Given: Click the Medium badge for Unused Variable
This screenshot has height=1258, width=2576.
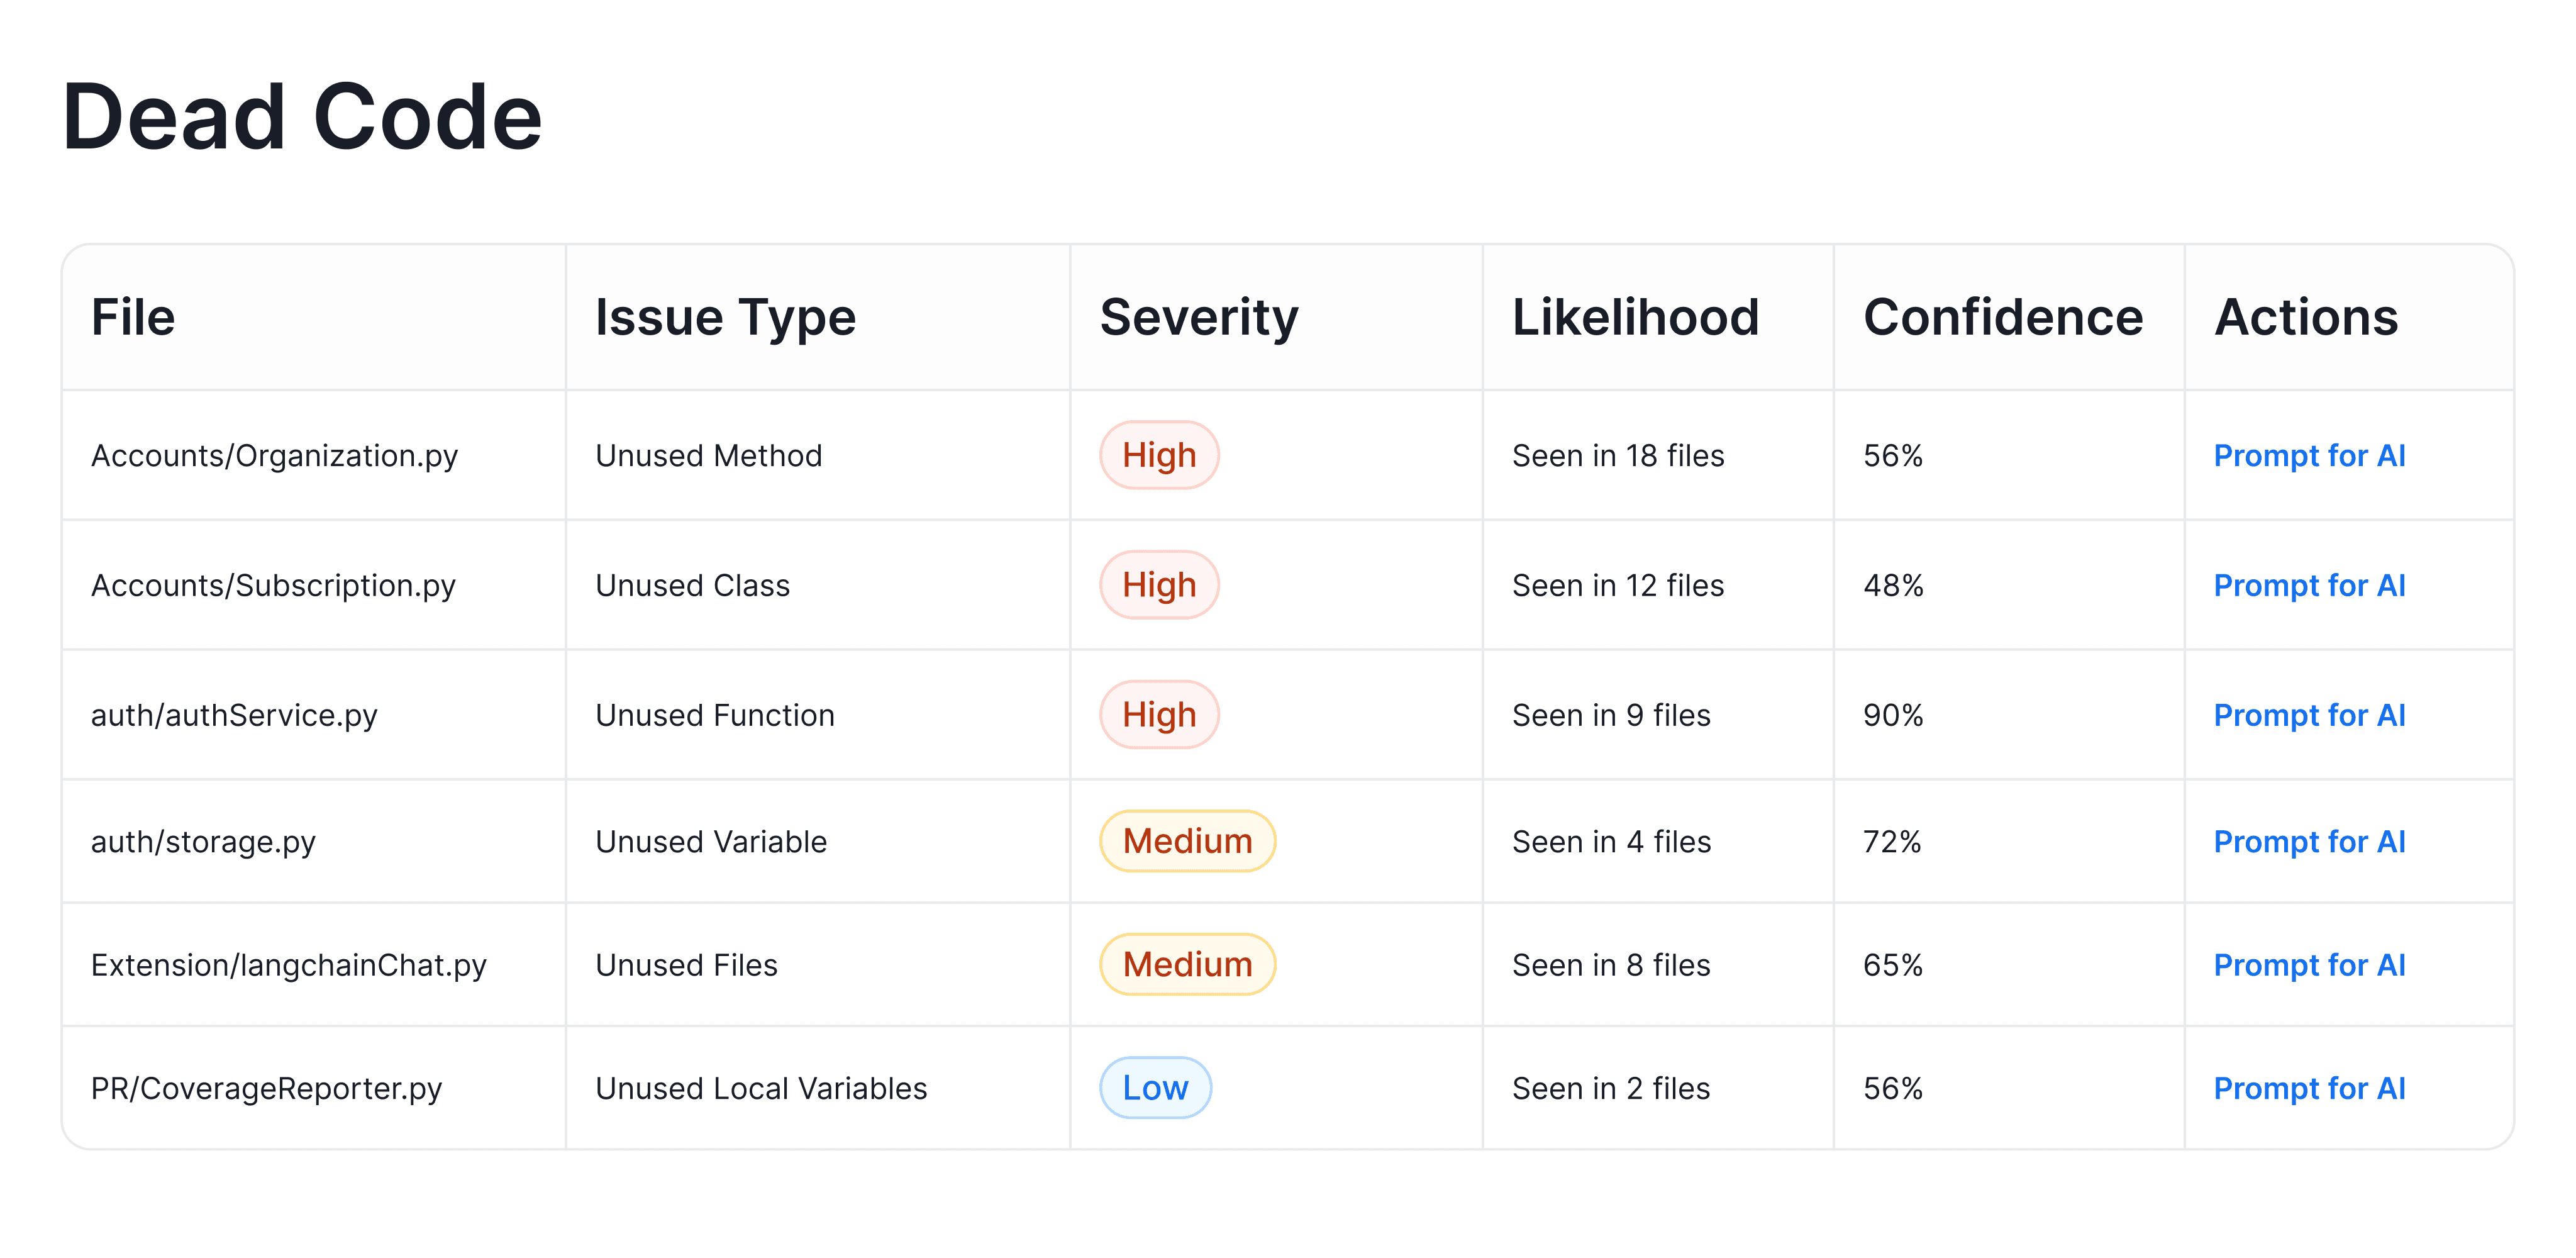Looking at the screenshot, I should (x=1186, y=842).
